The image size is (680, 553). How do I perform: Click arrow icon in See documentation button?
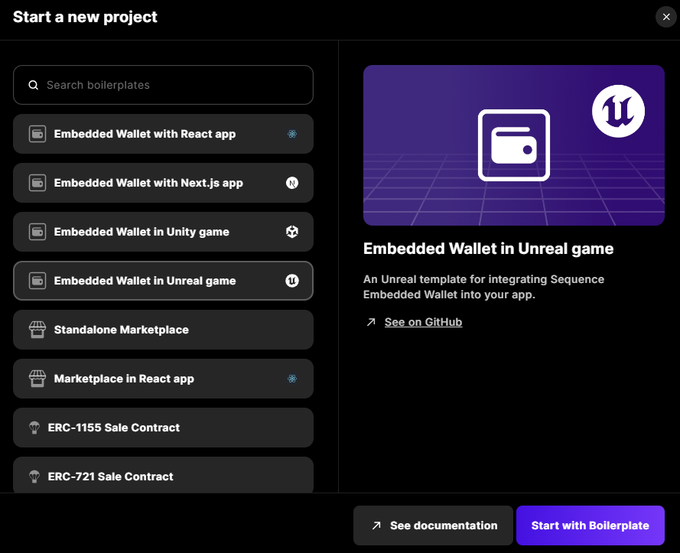click(376, 526)
